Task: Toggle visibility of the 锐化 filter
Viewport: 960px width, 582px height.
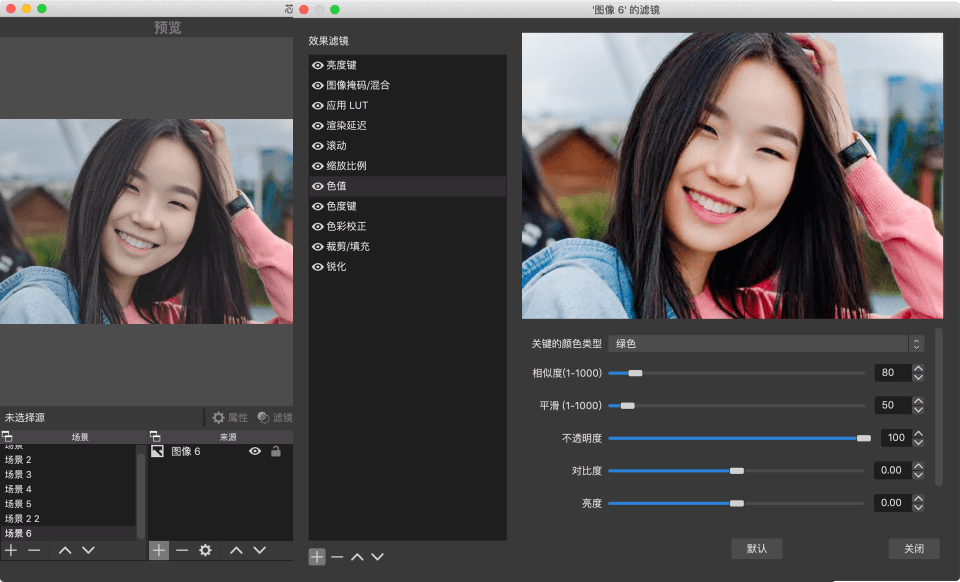Action: pyautogui.click(x=318, y=267)
